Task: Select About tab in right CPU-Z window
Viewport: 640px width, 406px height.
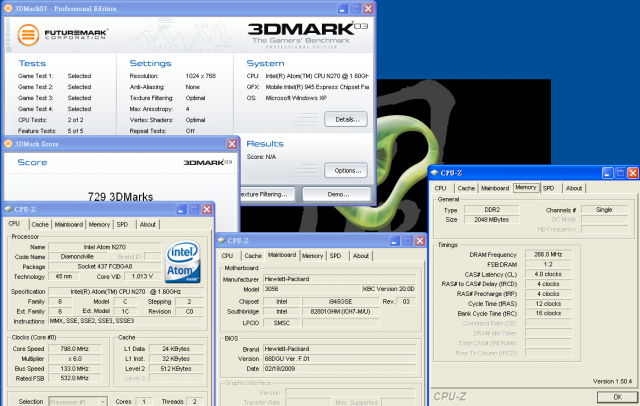Action: pyautogui.click(x=574, y=188)
